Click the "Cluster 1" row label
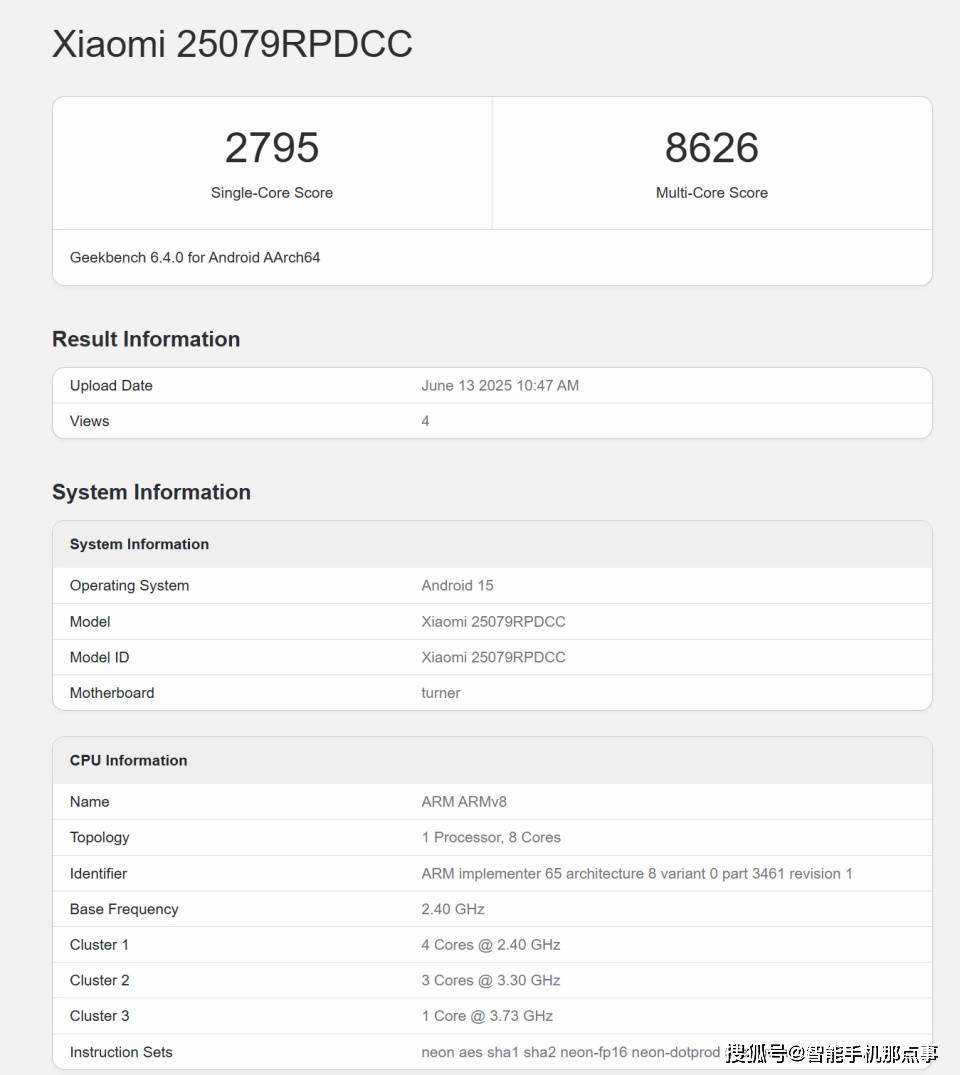Viewport: 960px width, 1075px height. tap(99, 945)
